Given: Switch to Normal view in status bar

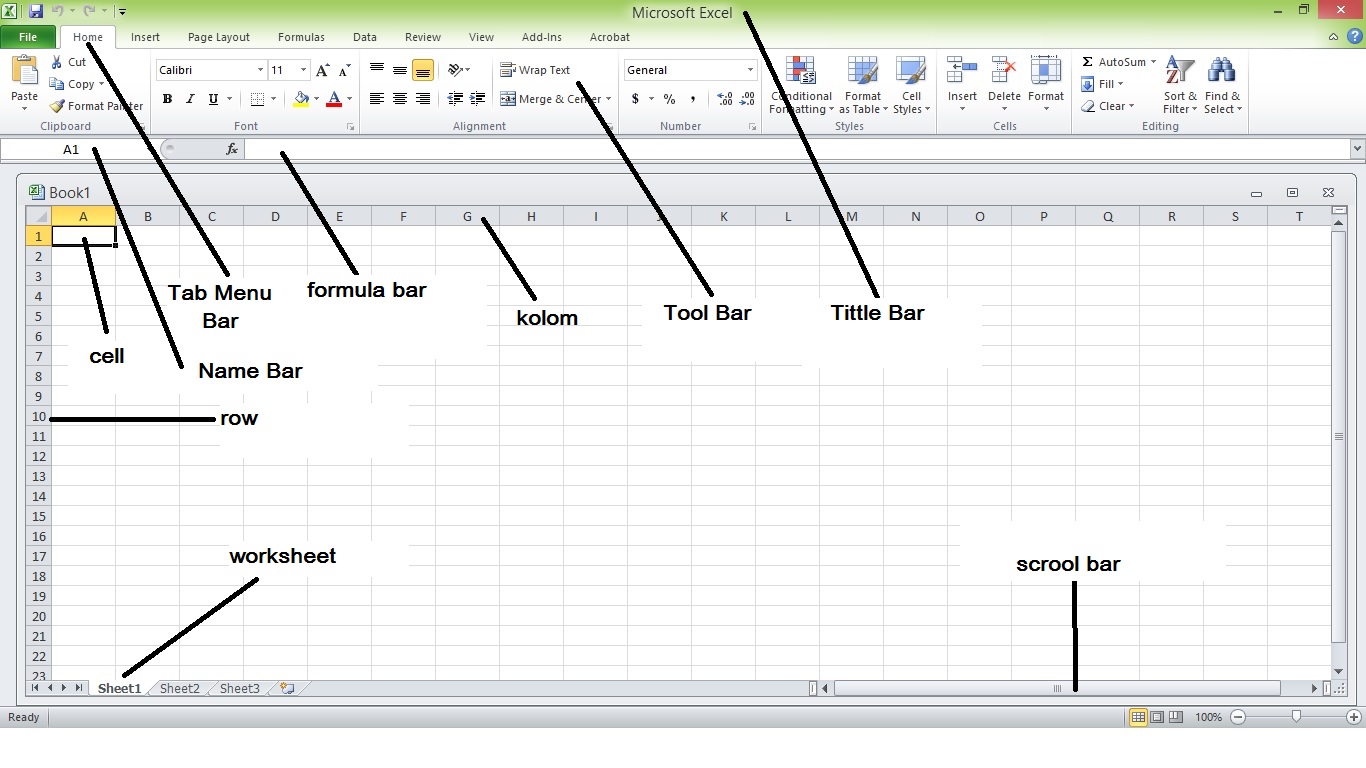Looking at the screenshot, I should tap(1138, 717).
